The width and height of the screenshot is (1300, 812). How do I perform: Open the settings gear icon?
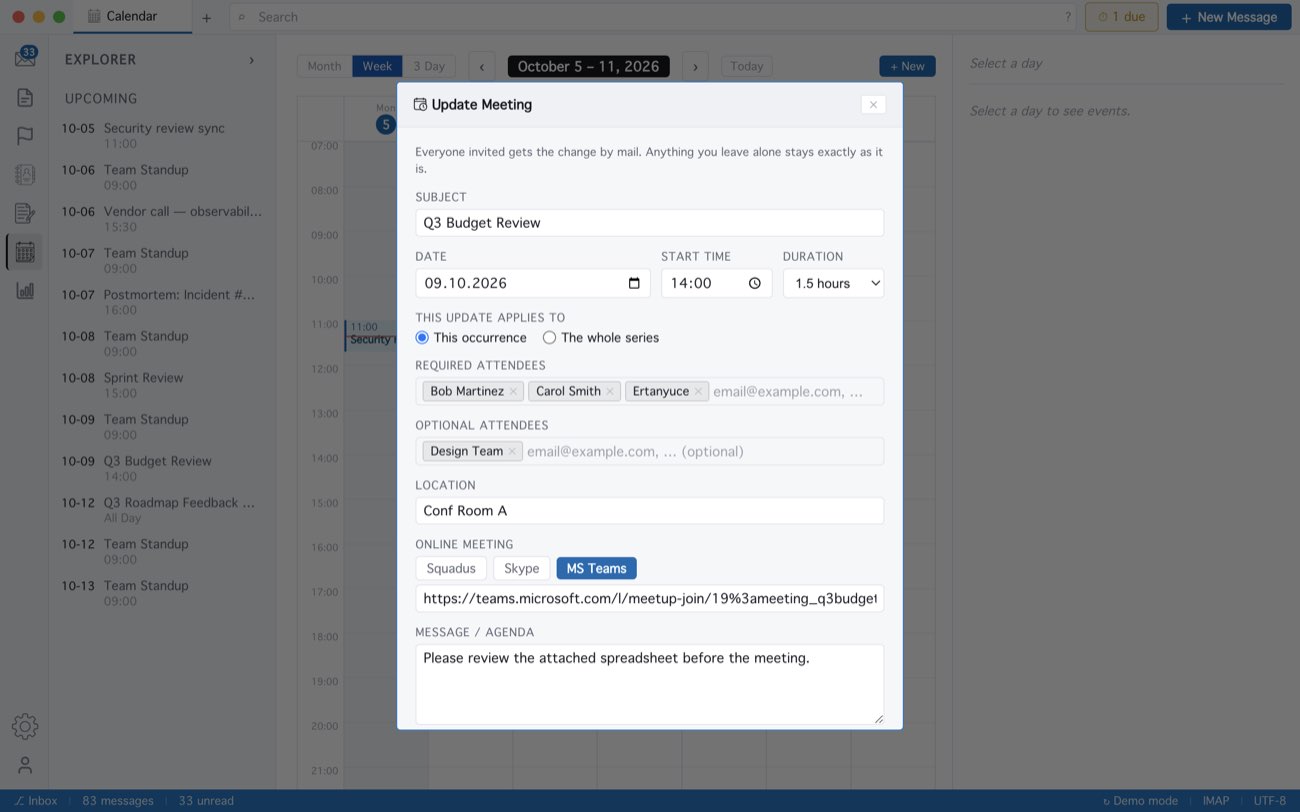[25, 726]
